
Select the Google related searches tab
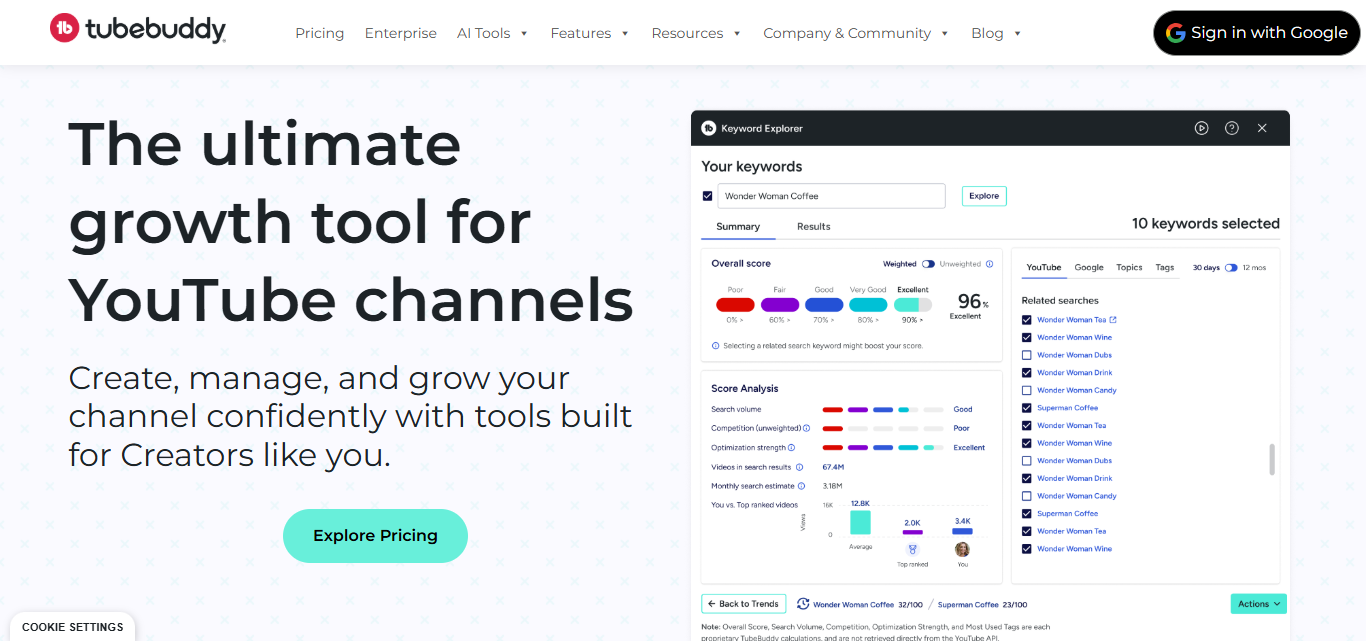1089,267
